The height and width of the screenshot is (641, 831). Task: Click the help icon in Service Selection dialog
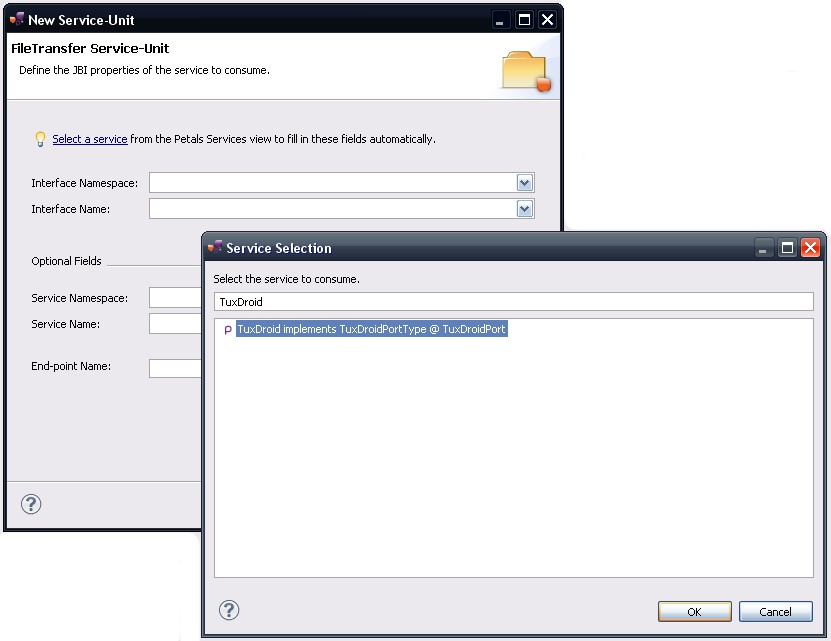[x=229, y=610]
